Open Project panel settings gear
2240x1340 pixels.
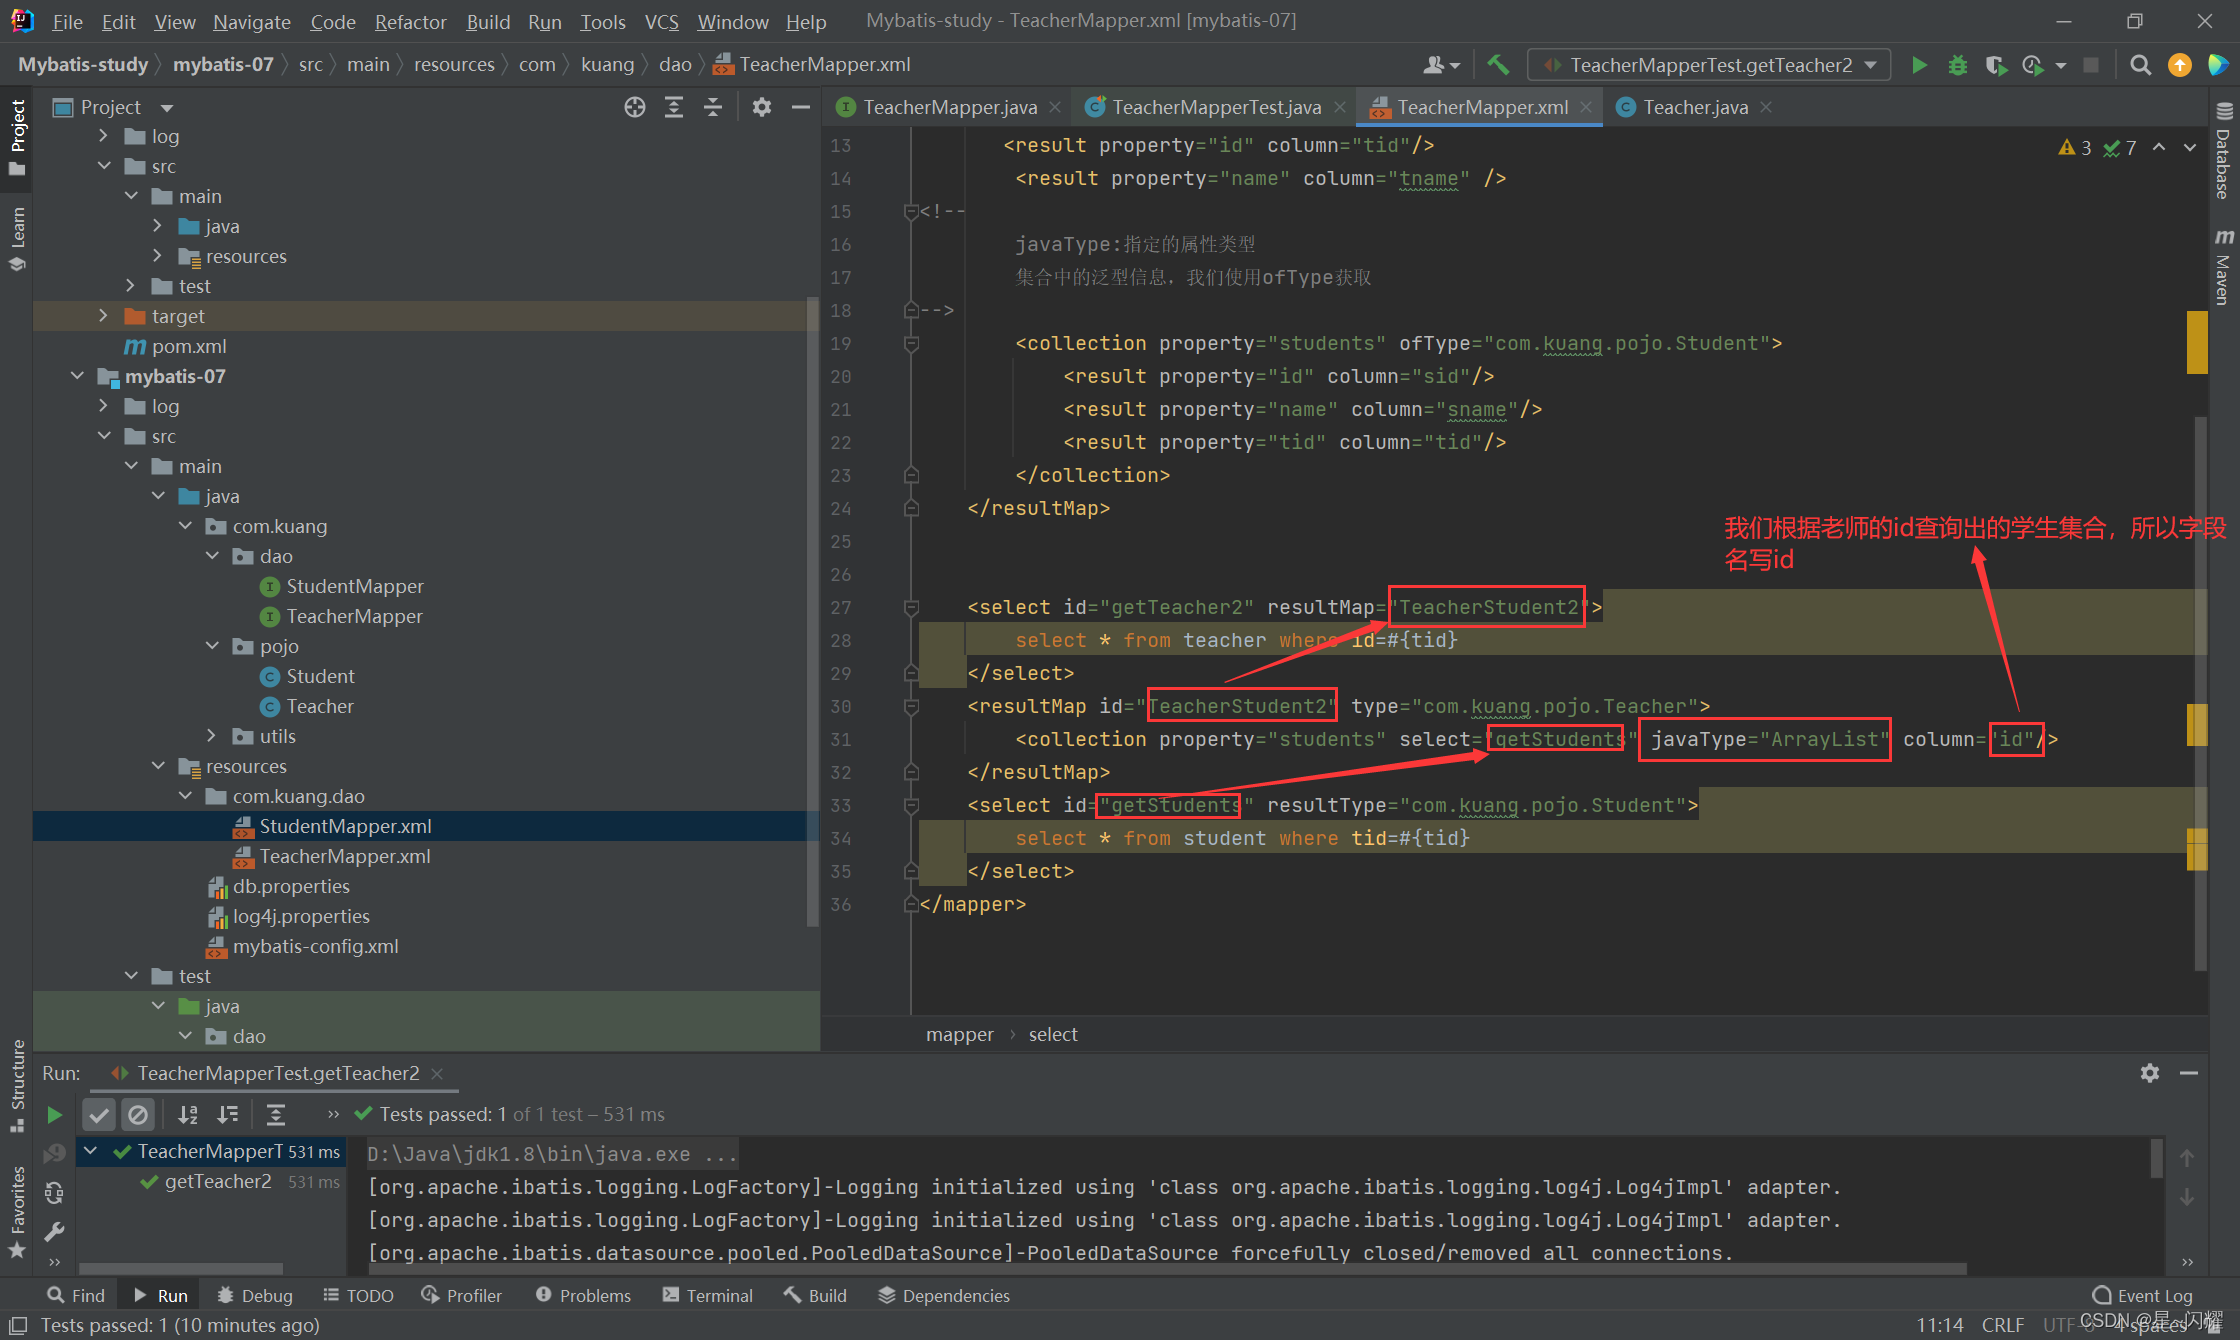coord(762,107)
